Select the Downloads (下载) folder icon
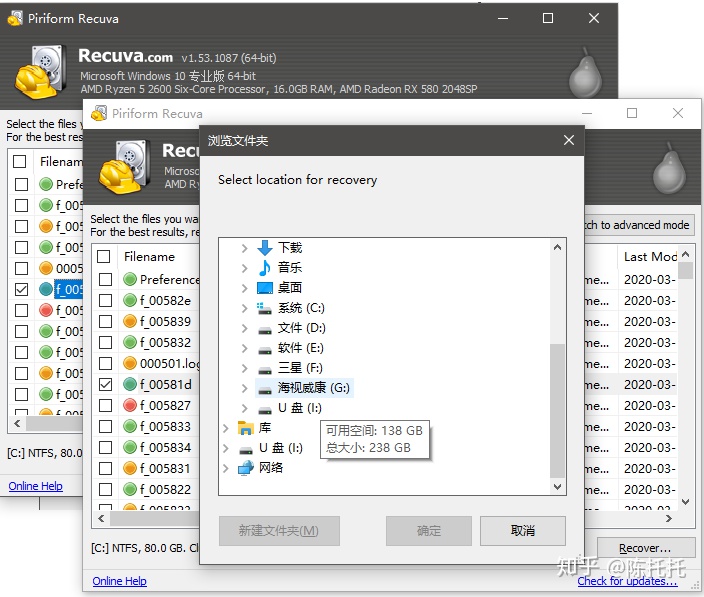704x597 pixels. (x=265, y=248)
